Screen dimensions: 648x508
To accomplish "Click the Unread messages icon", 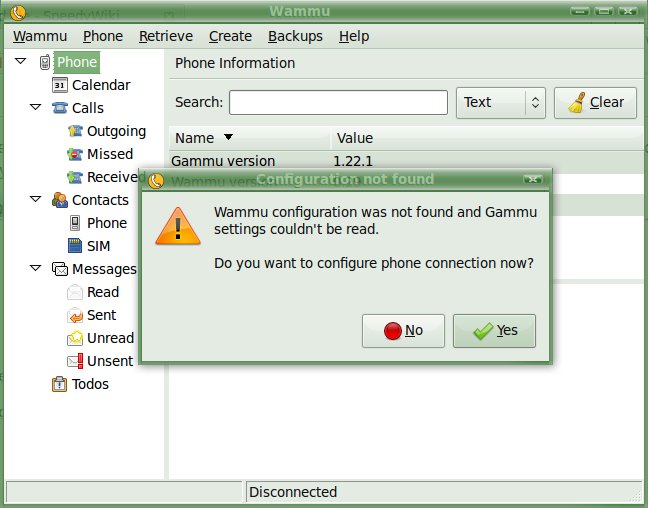I will coord(75,338).
